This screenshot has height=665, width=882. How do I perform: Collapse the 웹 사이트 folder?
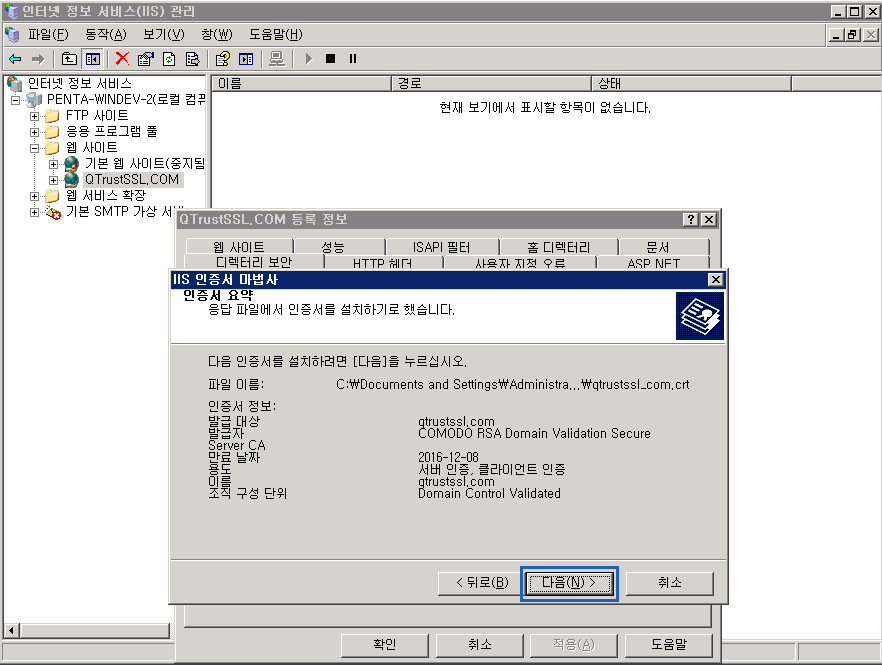(34, 148)
